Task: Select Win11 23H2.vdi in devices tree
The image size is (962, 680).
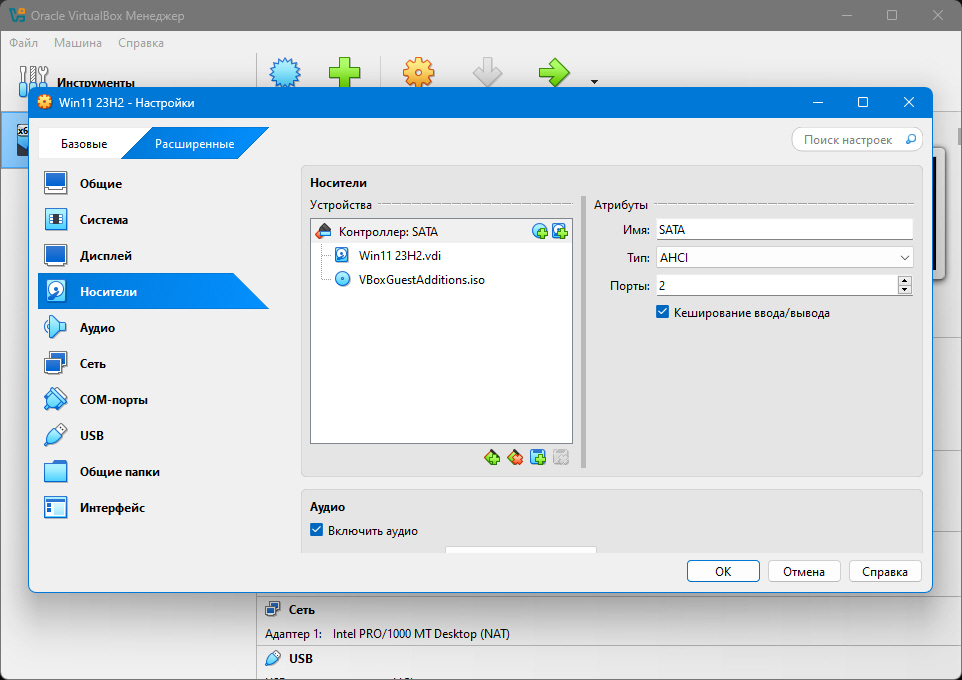Action: click(399, 255)
